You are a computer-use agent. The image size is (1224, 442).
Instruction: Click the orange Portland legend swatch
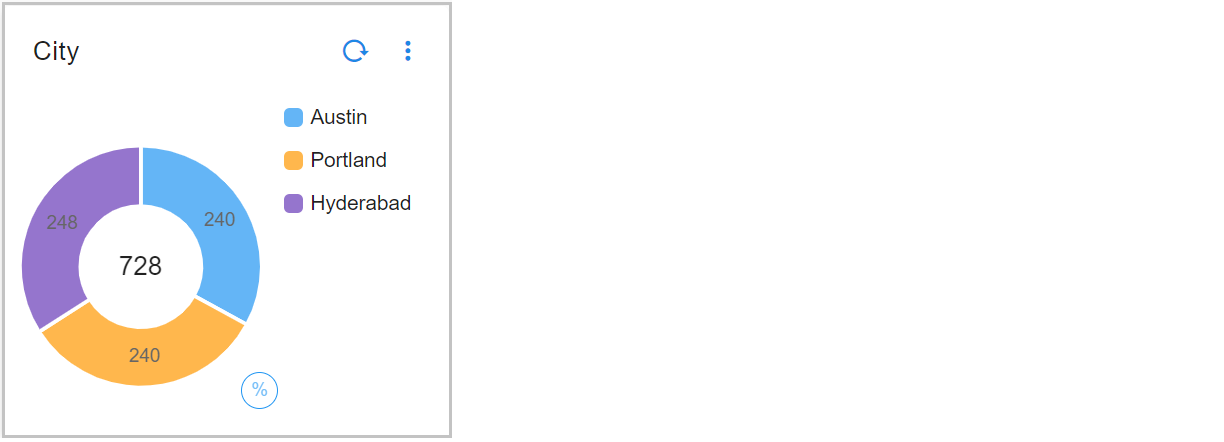click(x=293, y=161)
